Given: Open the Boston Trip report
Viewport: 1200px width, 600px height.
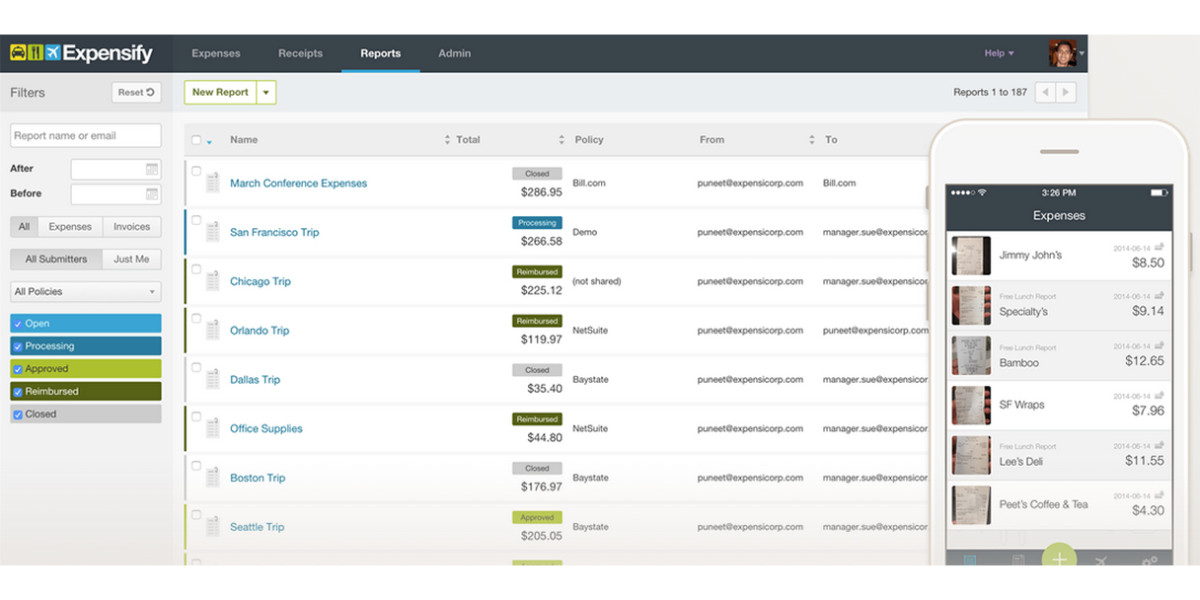Looking at the screenshot, I should [257, 478].
